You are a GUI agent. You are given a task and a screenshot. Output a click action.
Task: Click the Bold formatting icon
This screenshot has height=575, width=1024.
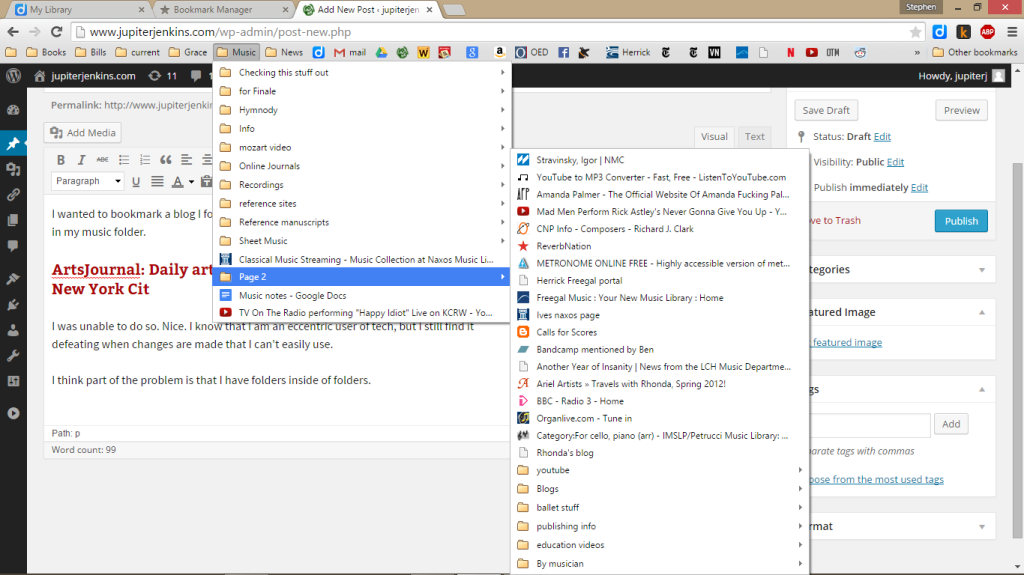tap(61, 160)
